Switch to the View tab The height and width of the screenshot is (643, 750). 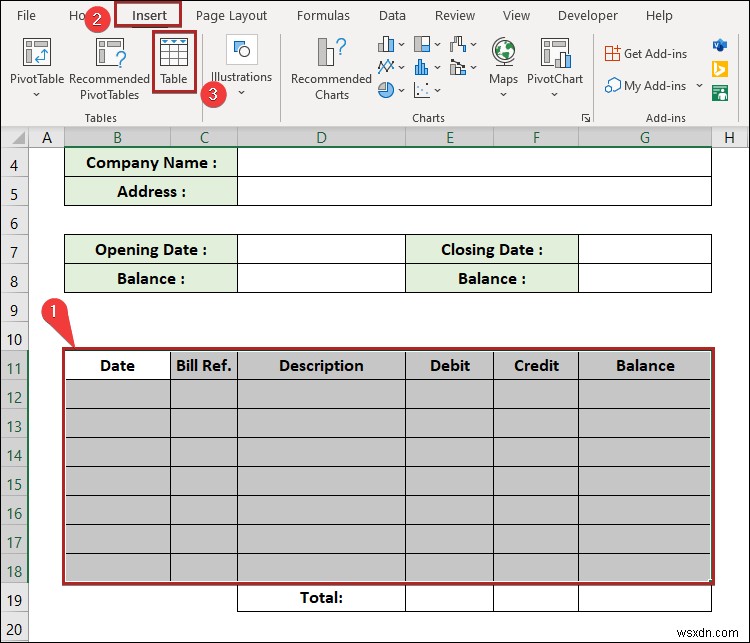(516, 16)
